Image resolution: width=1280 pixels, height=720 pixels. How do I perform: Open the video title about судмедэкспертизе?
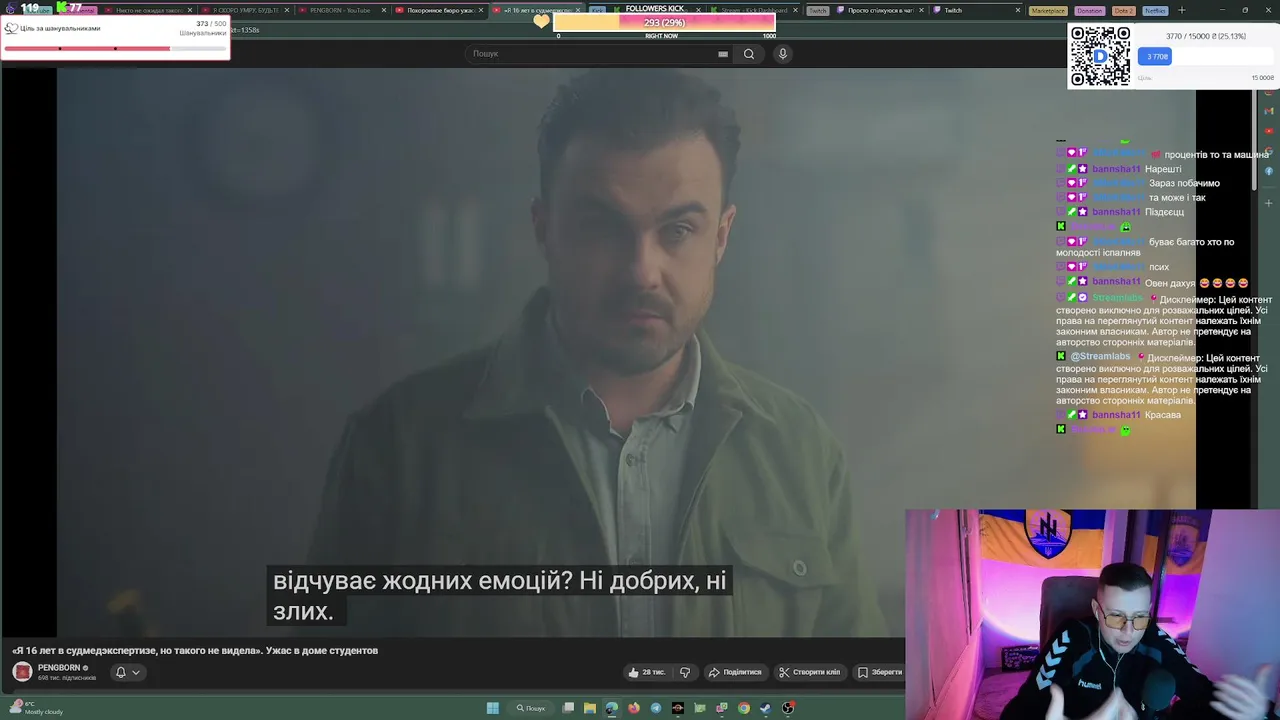tap(195, 650)
